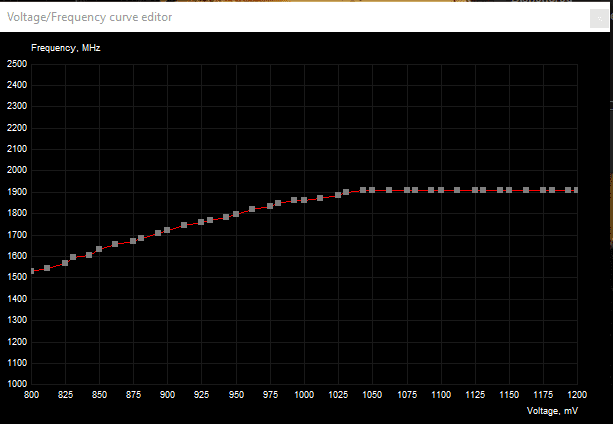Select the curve point at 975 mV

point(270,206)
